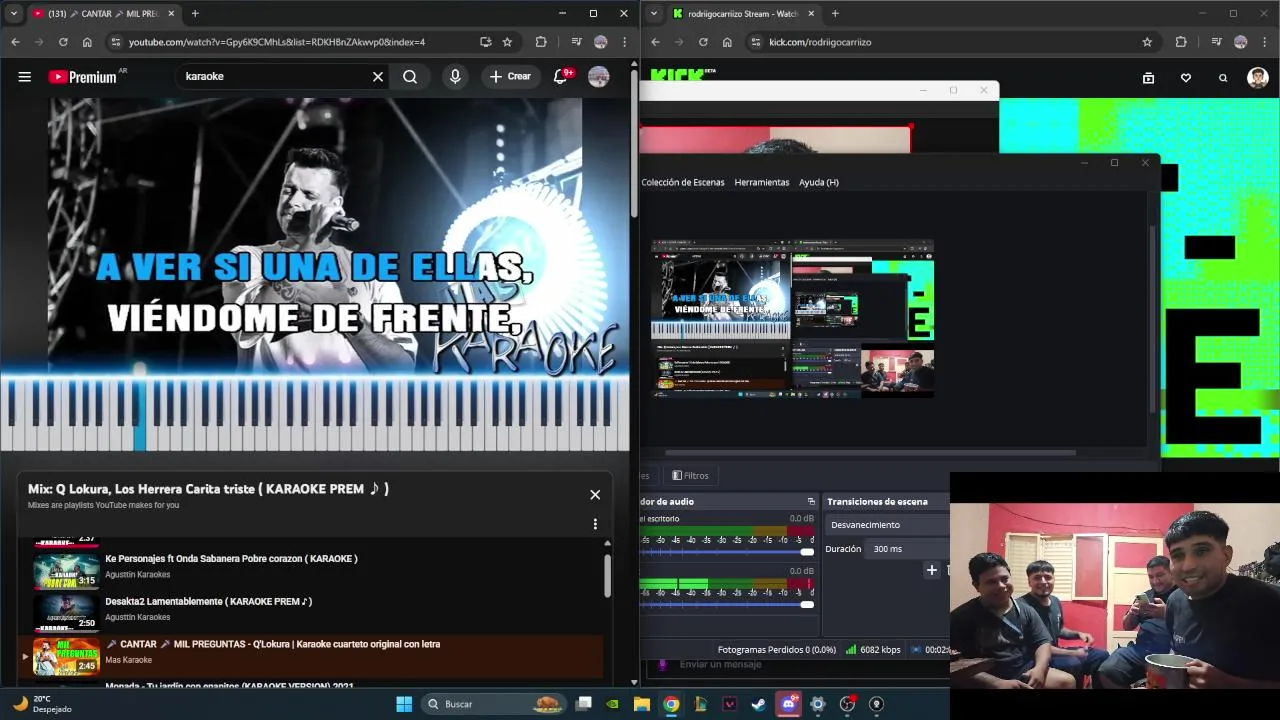
Task: Open OBS Ayuda (H) menu
Action: [x=819, y=182]
